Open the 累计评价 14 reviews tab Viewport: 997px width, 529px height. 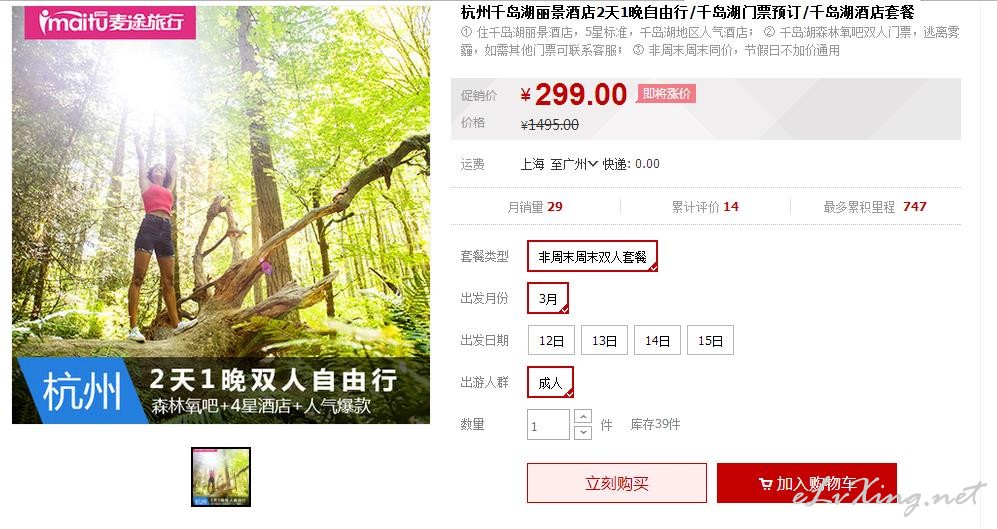coord(705,207)
